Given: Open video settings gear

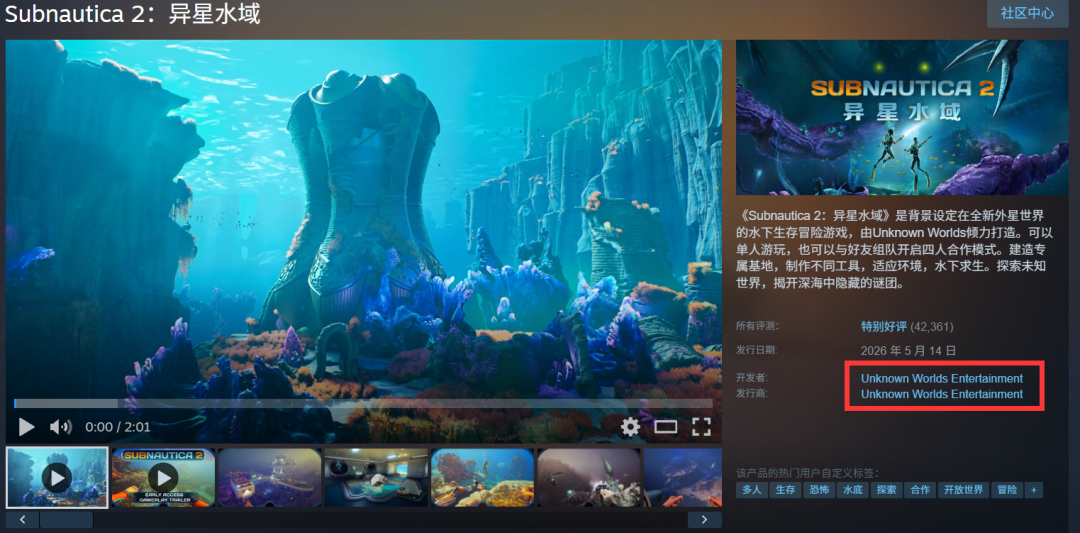Looking at the screenshot, I should click(630, 427).
